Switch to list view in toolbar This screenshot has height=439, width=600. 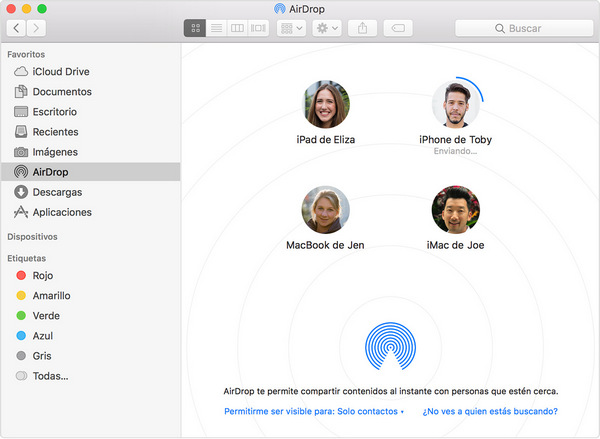216,28
